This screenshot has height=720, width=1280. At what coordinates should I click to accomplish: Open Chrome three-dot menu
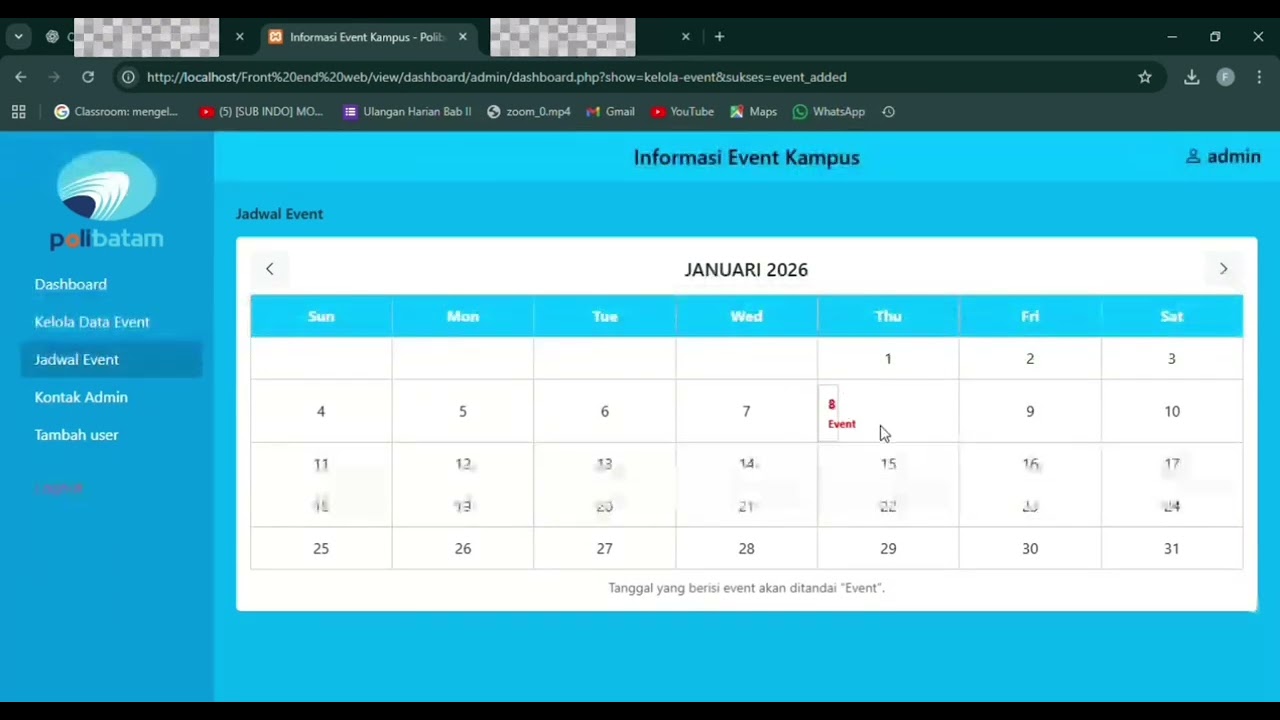[x=1258, y=77]
